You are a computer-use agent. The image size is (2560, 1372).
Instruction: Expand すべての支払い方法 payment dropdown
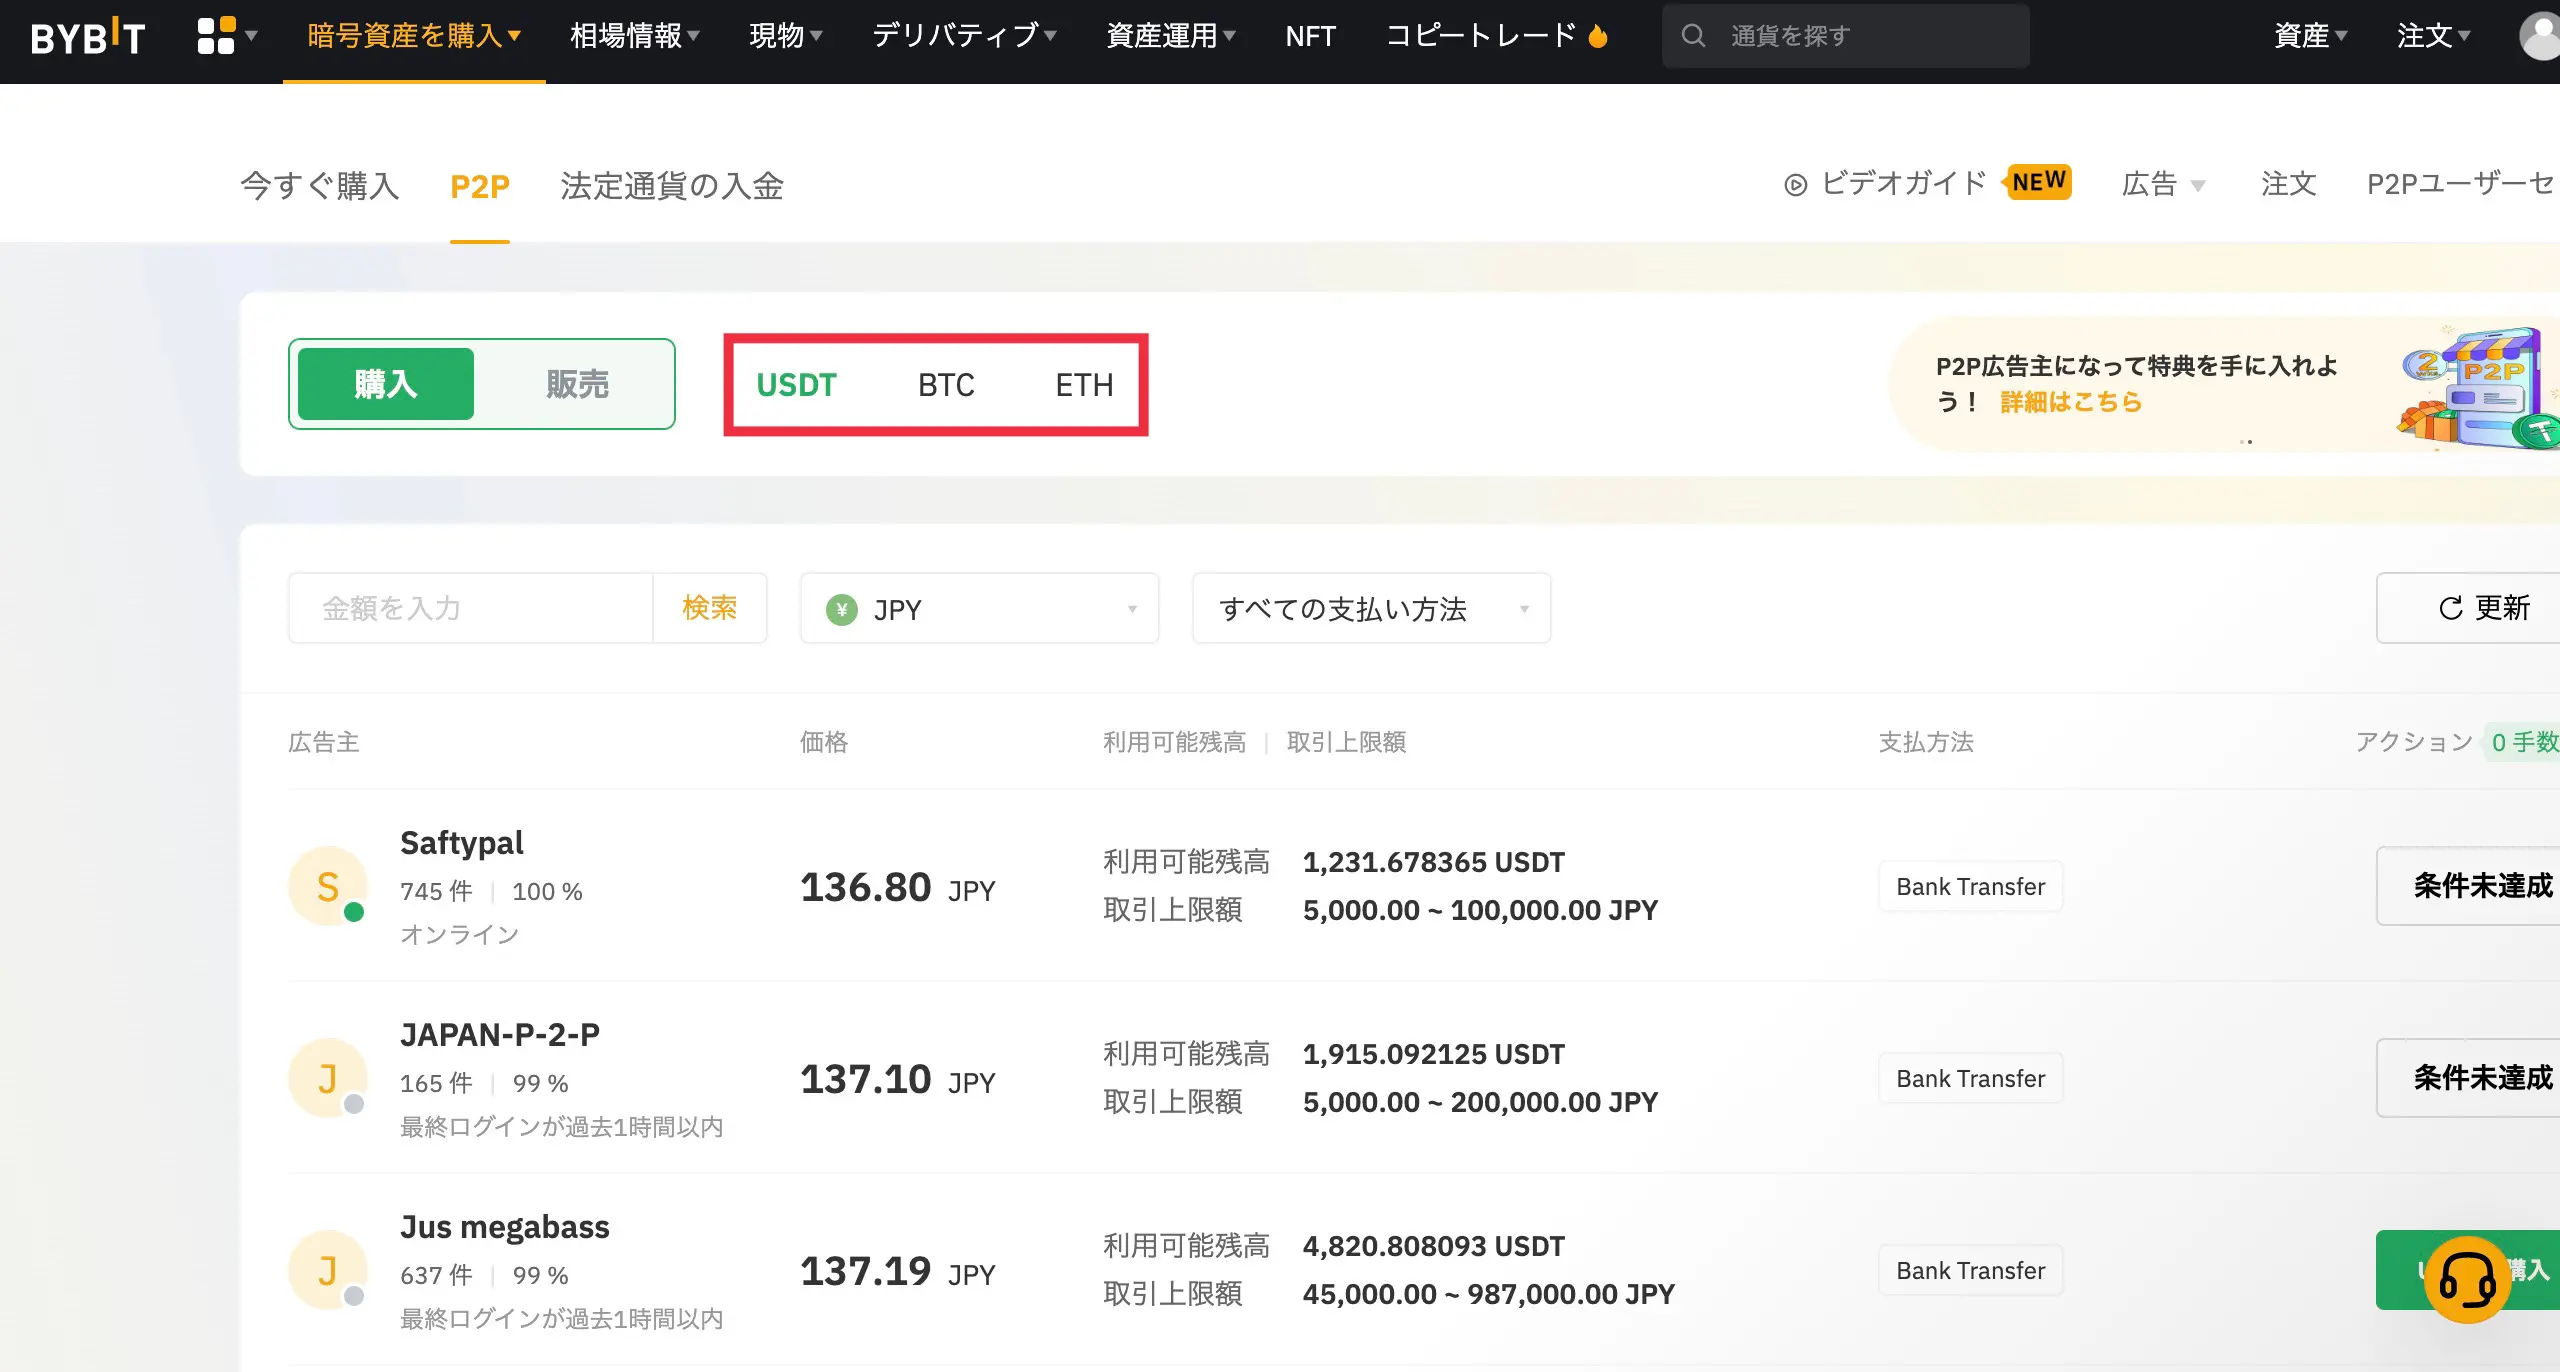point(1371,608)
